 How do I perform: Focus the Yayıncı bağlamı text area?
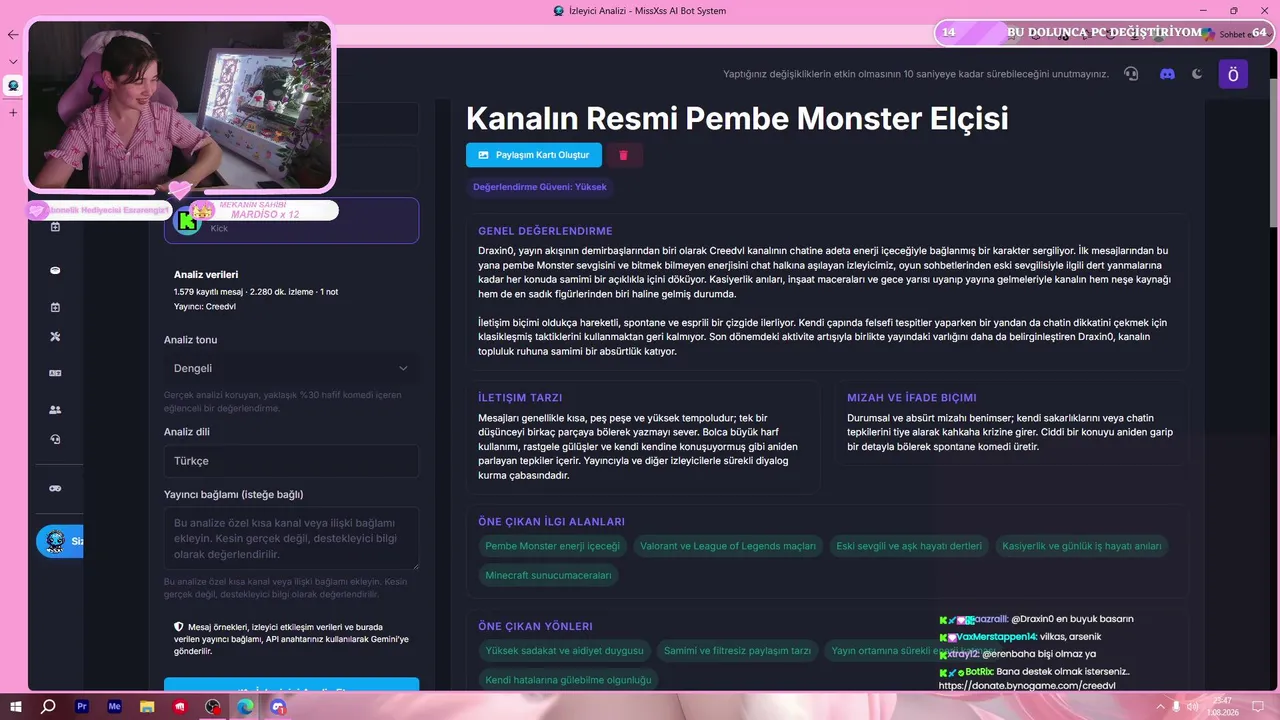291,538
